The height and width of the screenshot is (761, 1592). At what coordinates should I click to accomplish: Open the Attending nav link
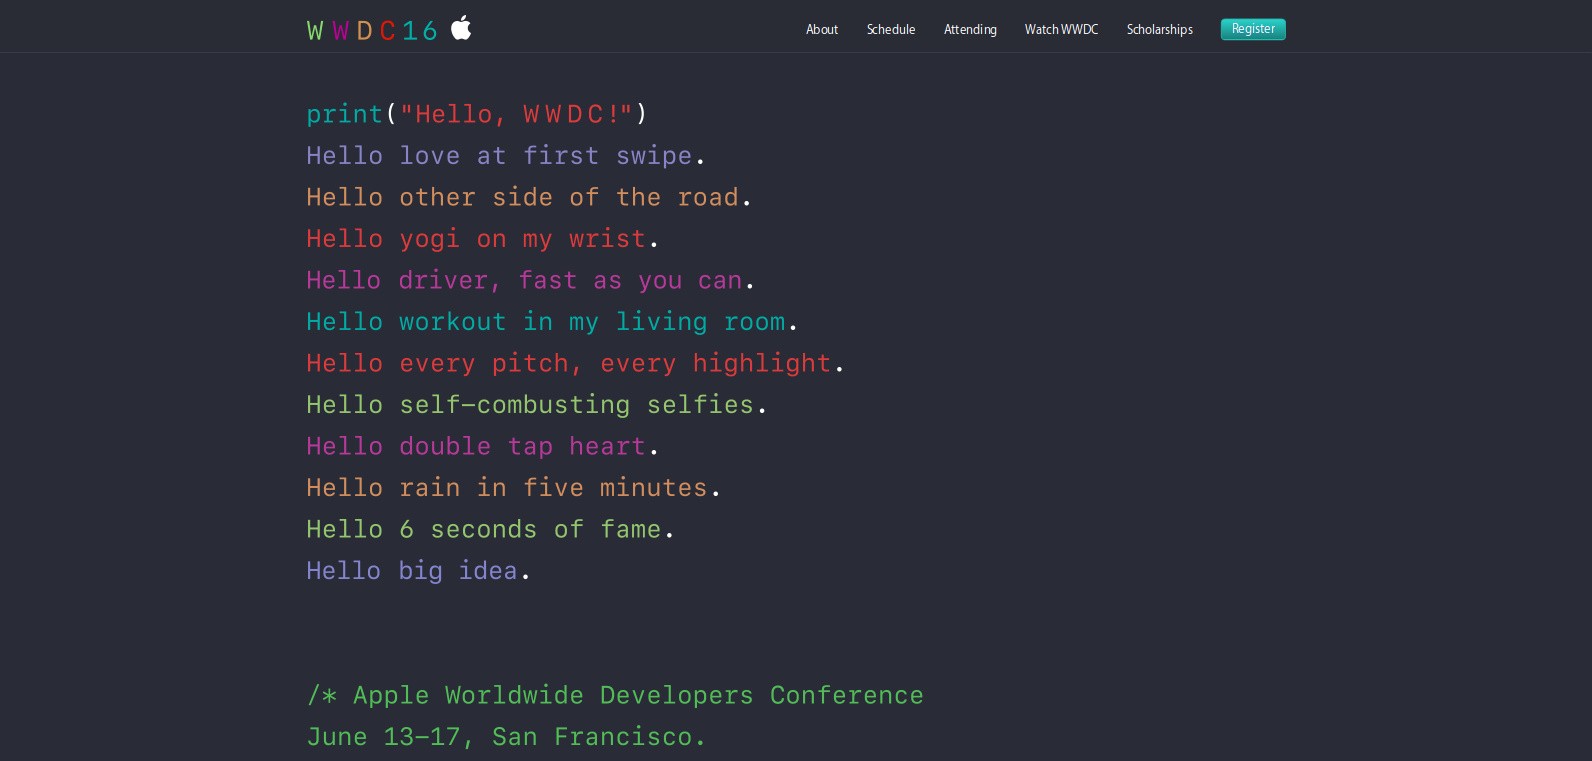pos(970,30)
